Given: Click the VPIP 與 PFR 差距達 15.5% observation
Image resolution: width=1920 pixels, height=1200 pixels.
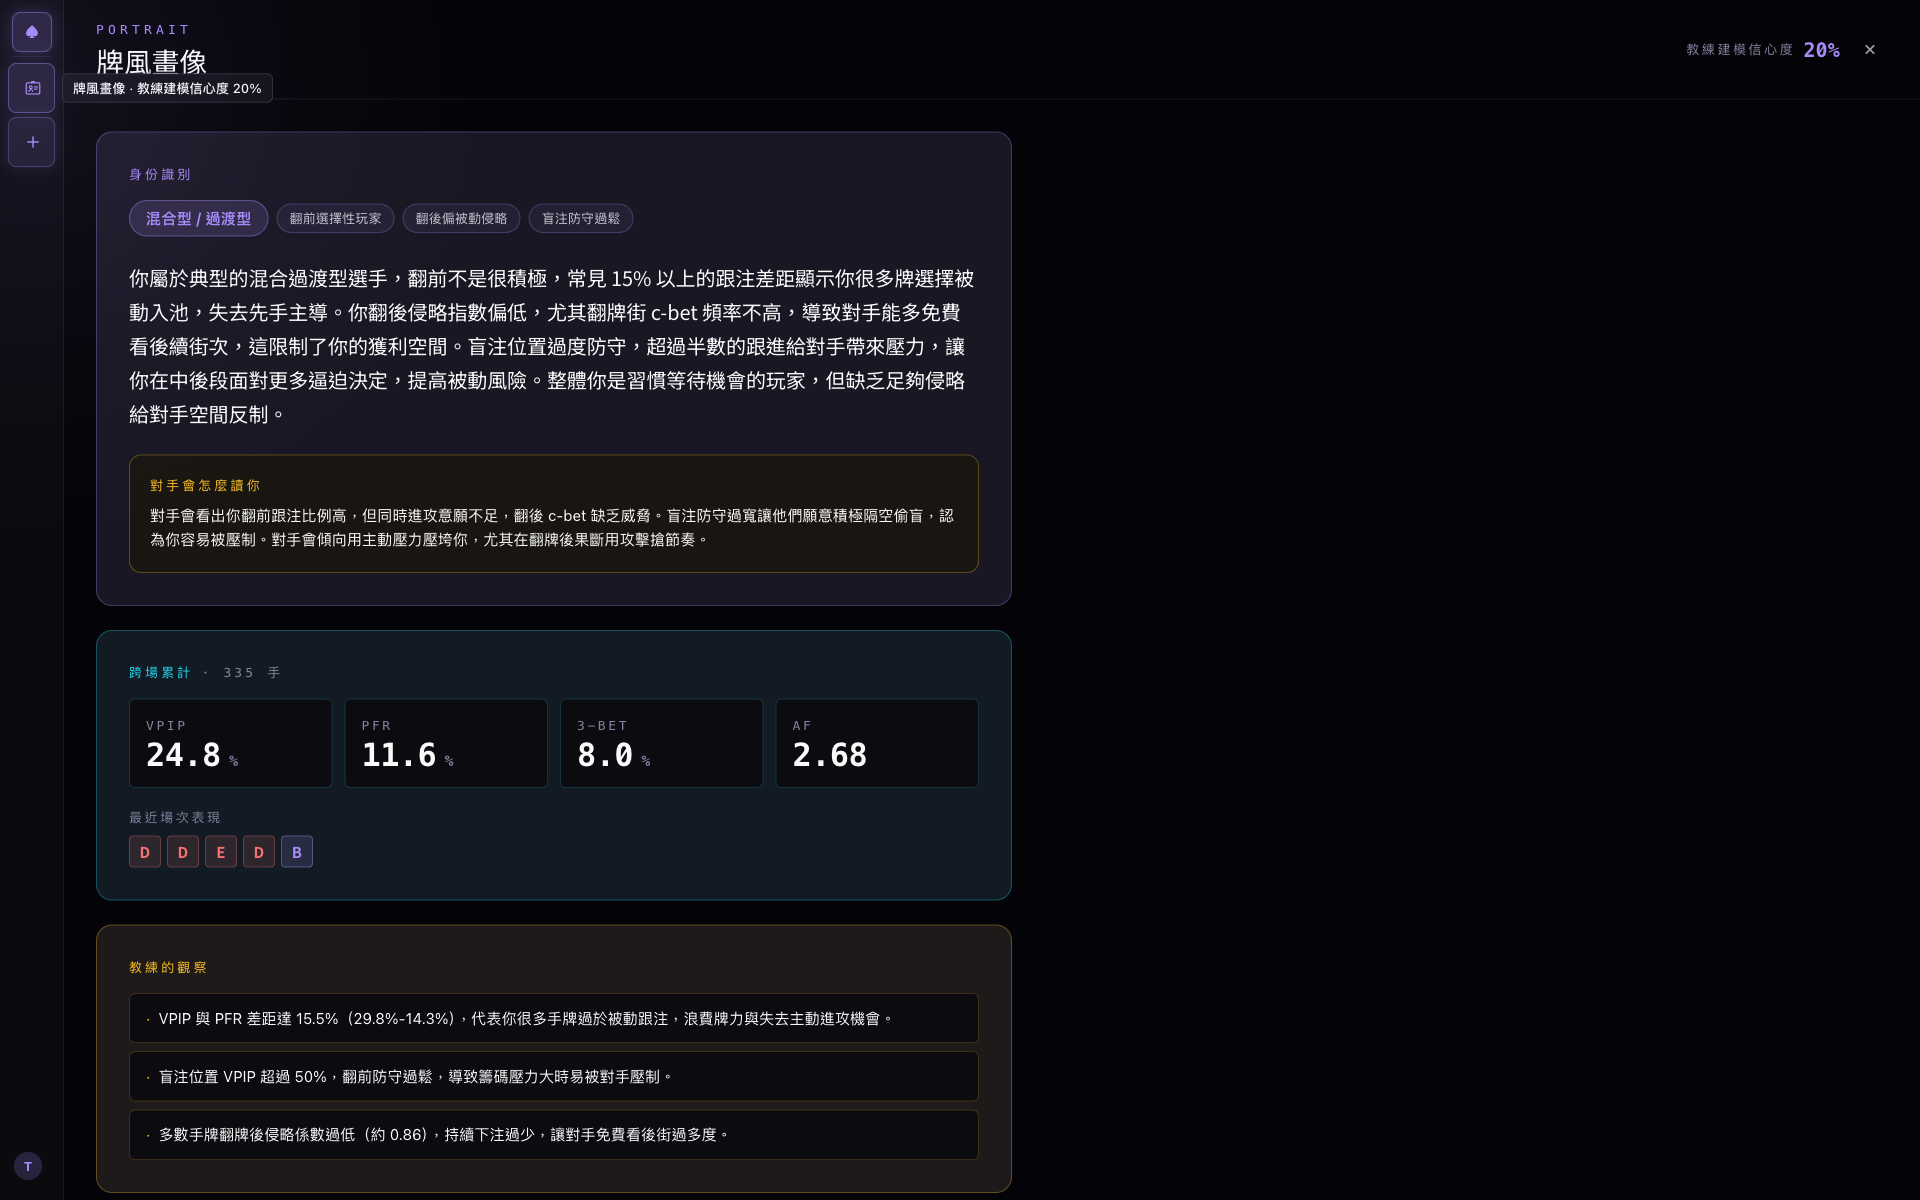Looking at the screenshot, I should [x=554, y=1018].
